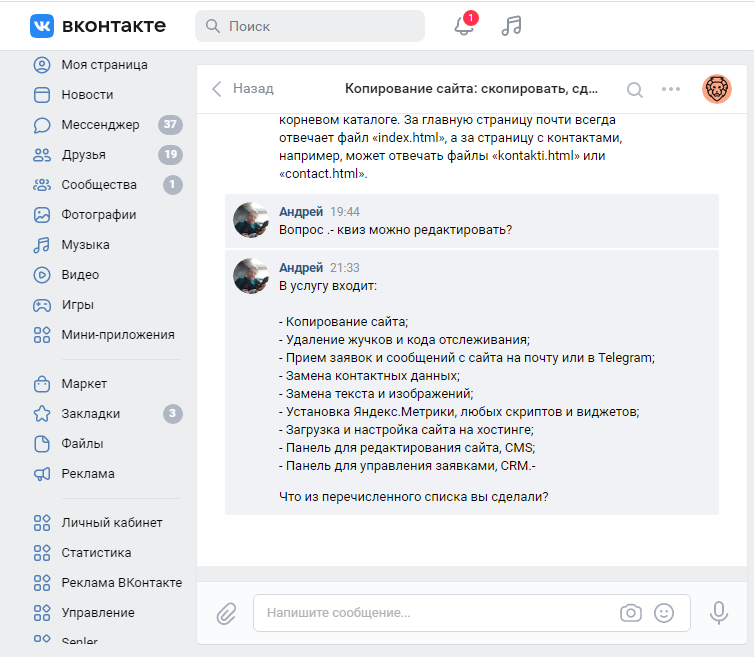The height and width of the screenshot is (657, 754).
Task: Click the Закладки star icon
Action: 42,414
